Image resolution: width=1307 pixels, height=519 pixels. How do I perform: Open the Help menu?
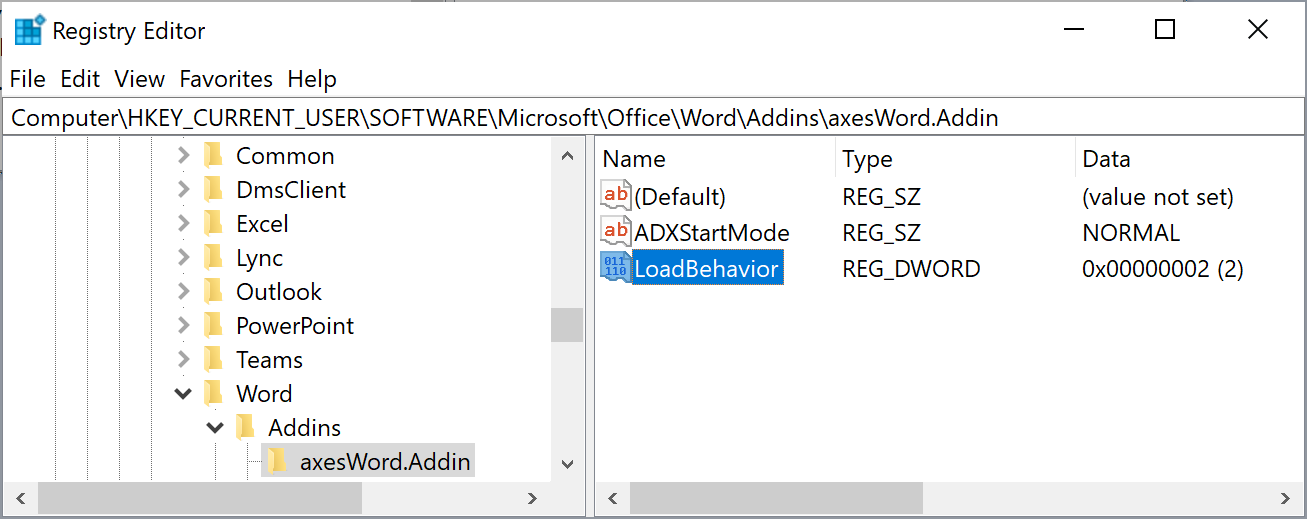(312, 79)
